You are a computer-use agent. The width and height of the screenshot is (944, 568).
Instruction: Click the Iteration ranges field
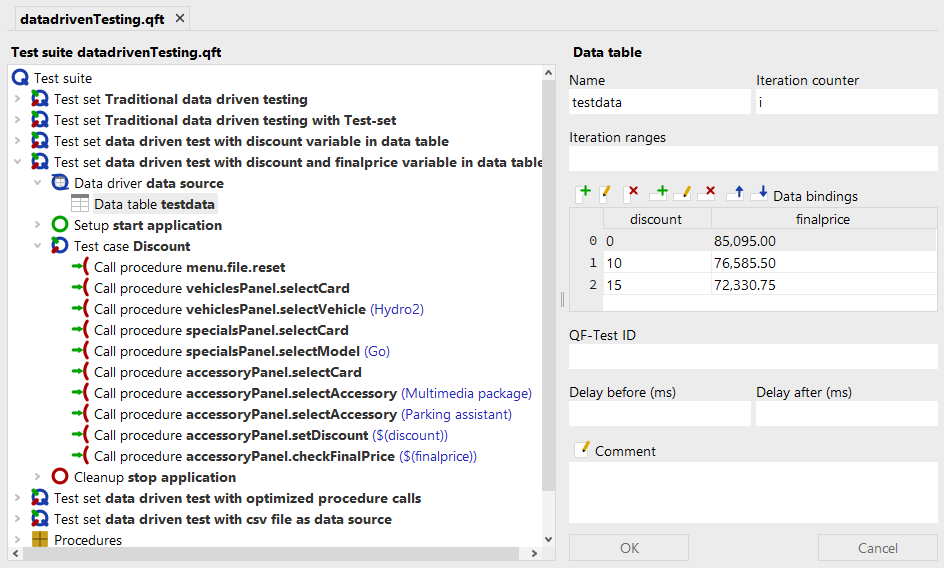753,158
